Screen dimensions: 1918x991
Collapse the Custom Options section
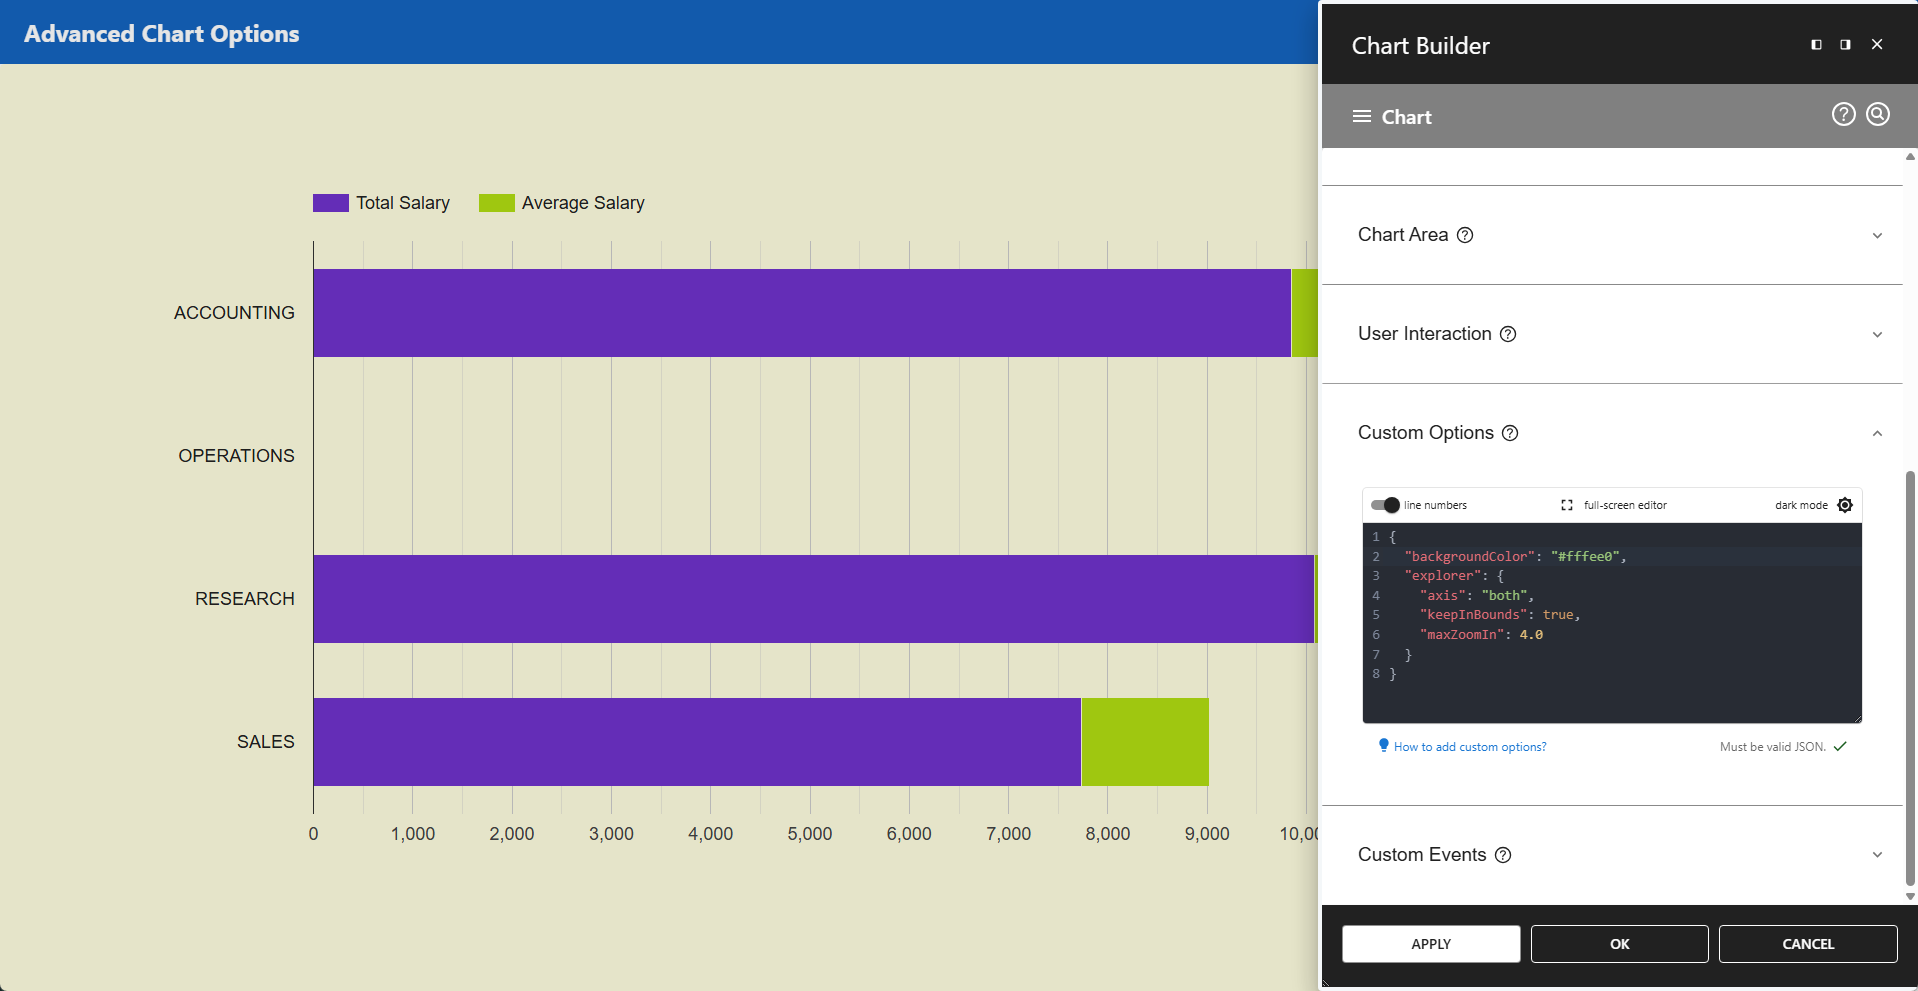pos(1877,434)
